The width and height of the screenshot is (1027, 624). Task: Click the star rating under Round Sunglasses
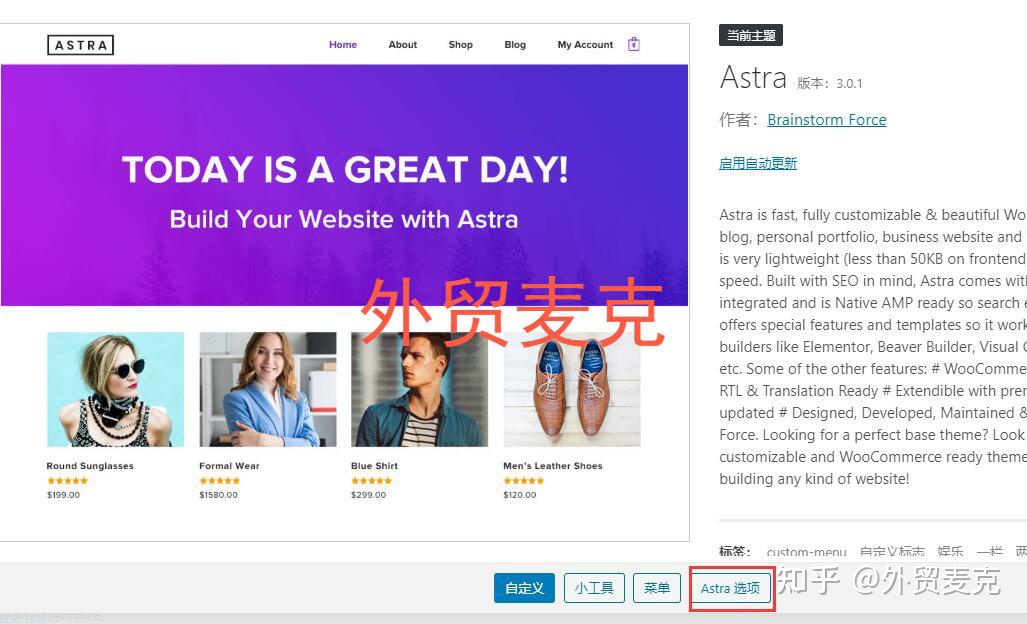(67, 481)
